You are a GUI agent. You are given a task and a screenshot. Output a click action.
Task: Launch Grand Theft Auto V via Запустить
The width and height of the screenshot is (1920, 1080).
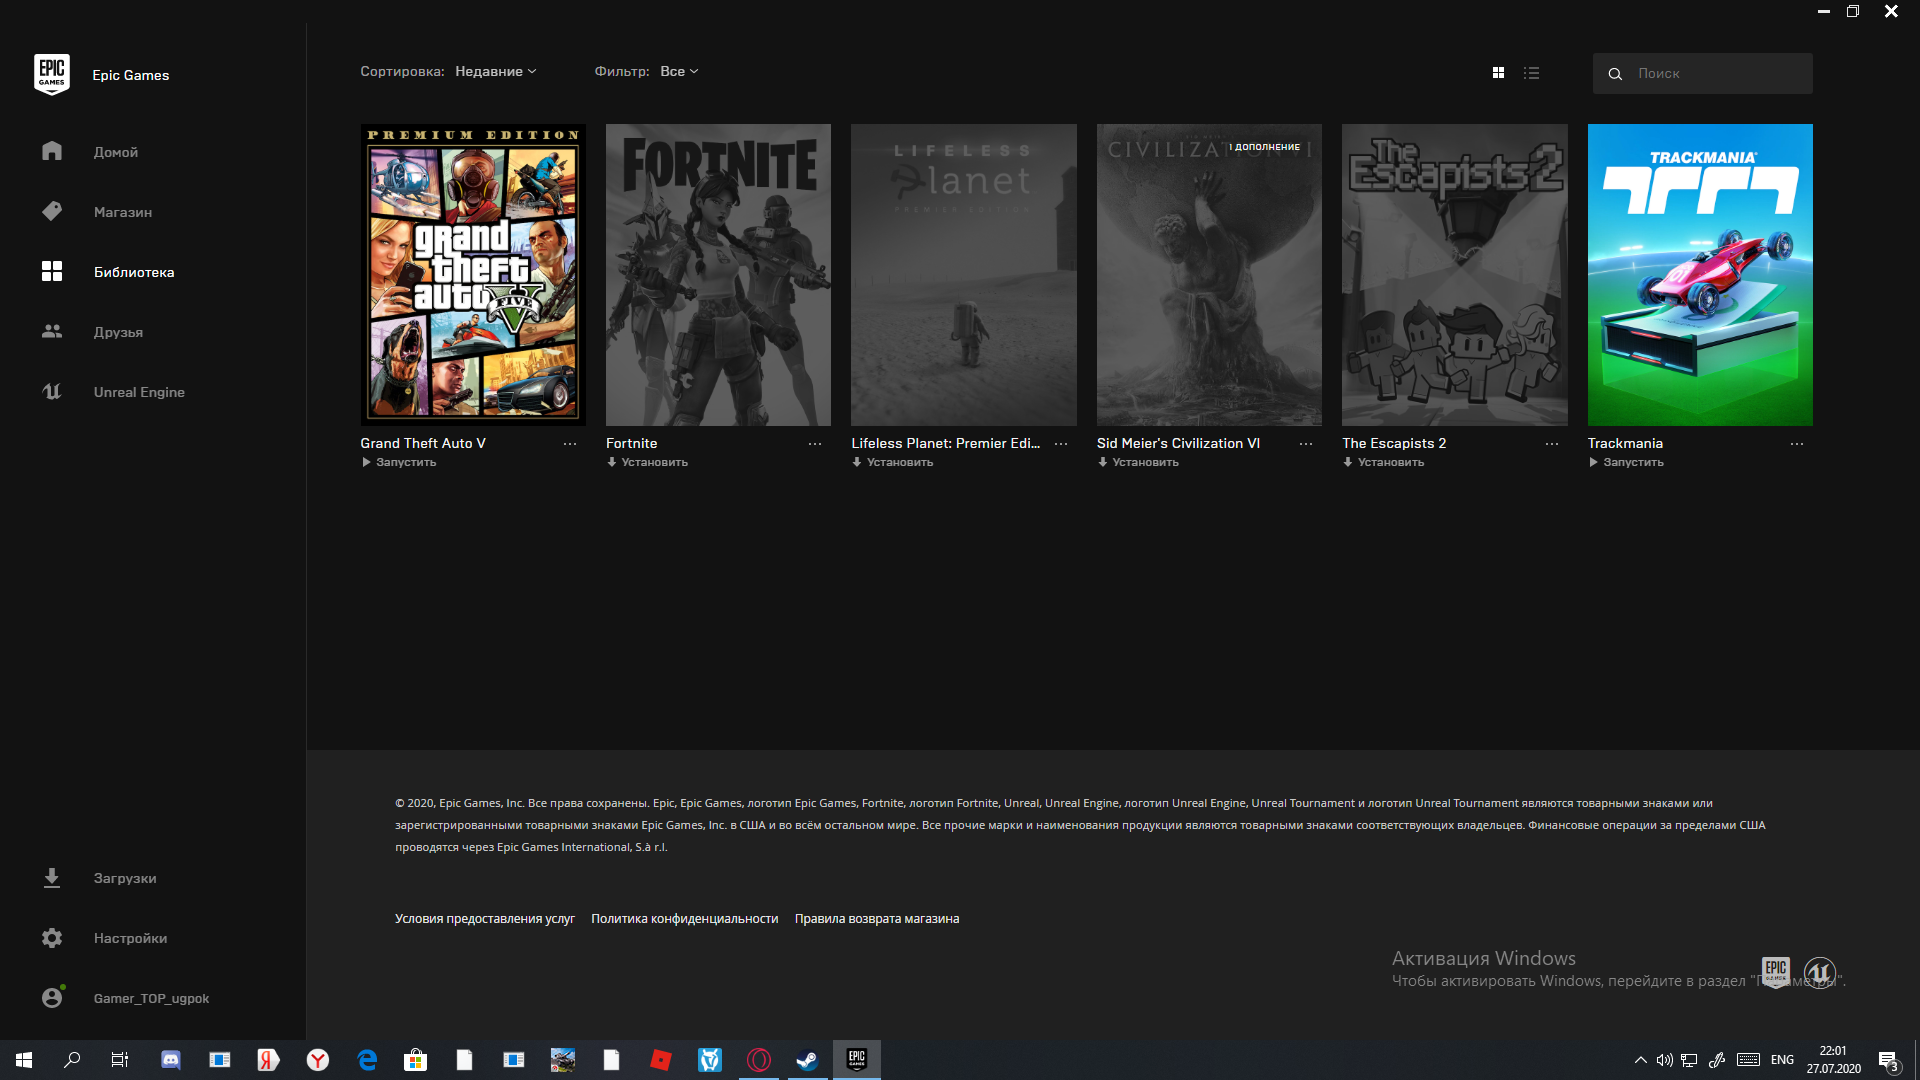pos(399,462)
